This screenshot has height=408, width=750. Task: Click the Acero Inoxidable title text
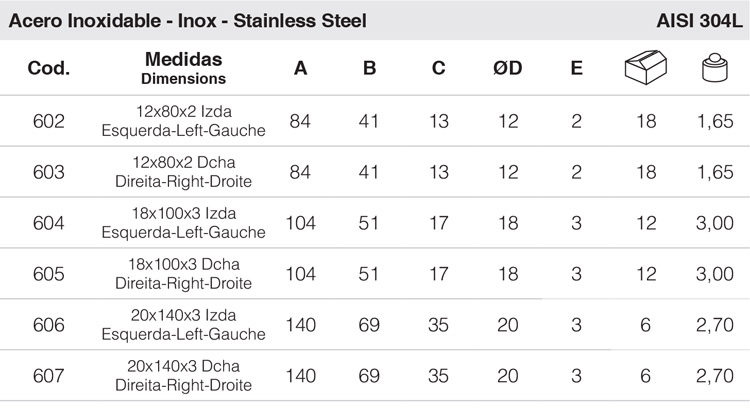(85, 21)
